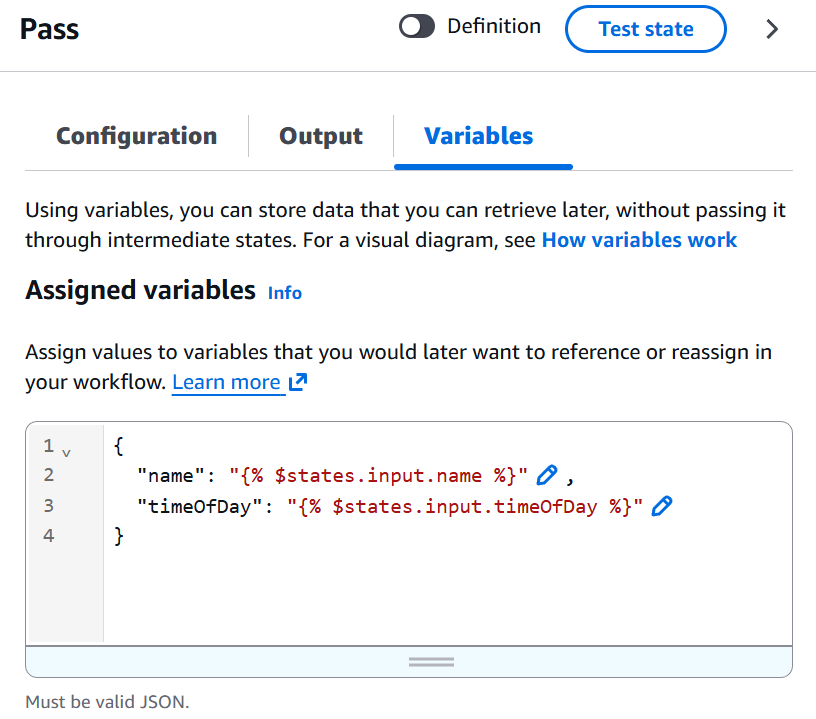This screenshot has height=719, width=816.
Task: Open the side panel using the right chevron
Action: click(x=772, y=29)
